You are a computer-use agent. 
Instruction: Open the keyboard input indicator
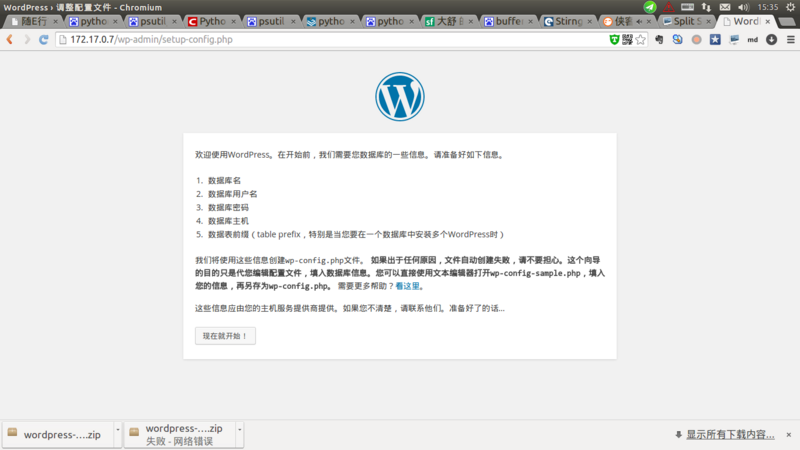[687, 7]
